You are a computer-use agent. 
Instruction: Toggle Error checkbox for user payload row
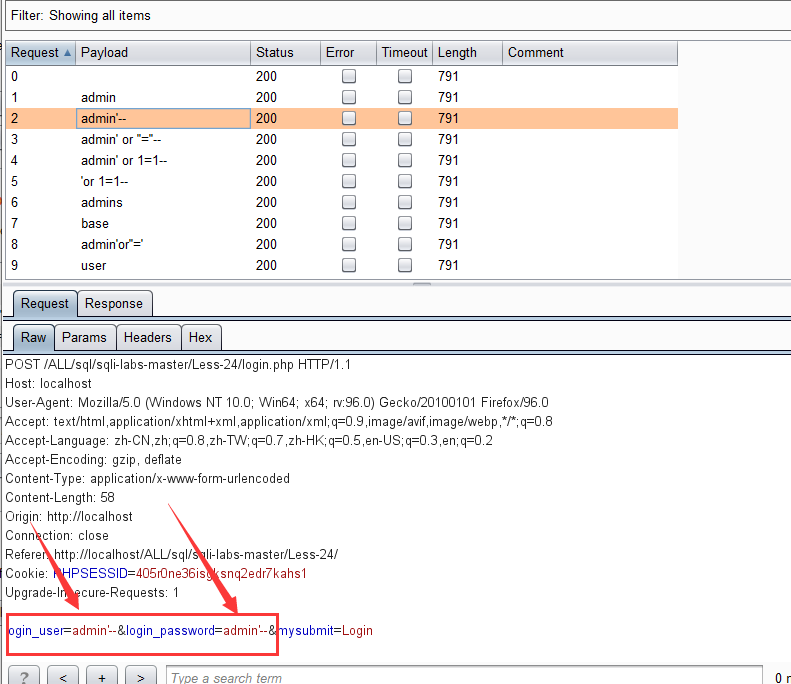349,265
